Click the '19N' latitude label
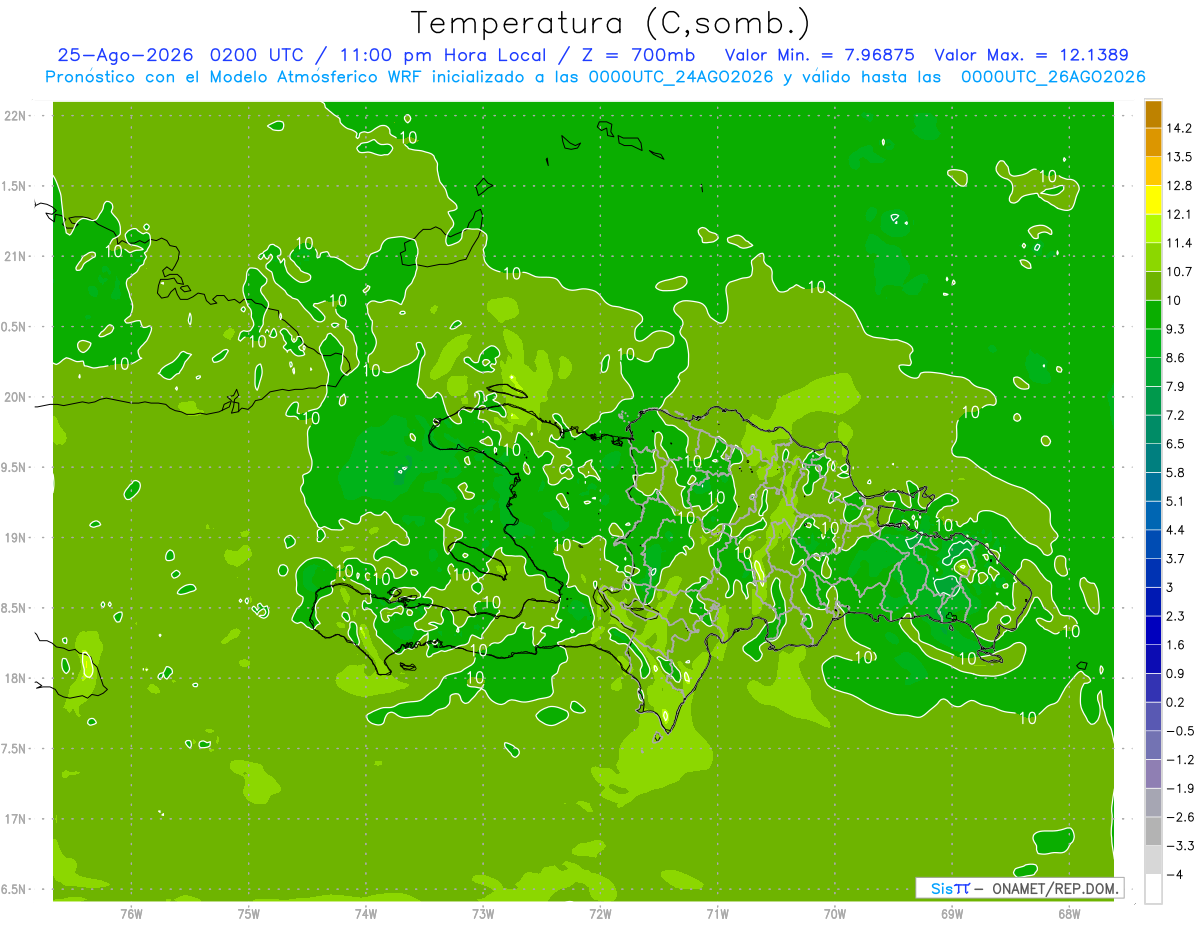The width and height of the screenshot is (1200, 927). pyautogui.click(x=14, y=538)
